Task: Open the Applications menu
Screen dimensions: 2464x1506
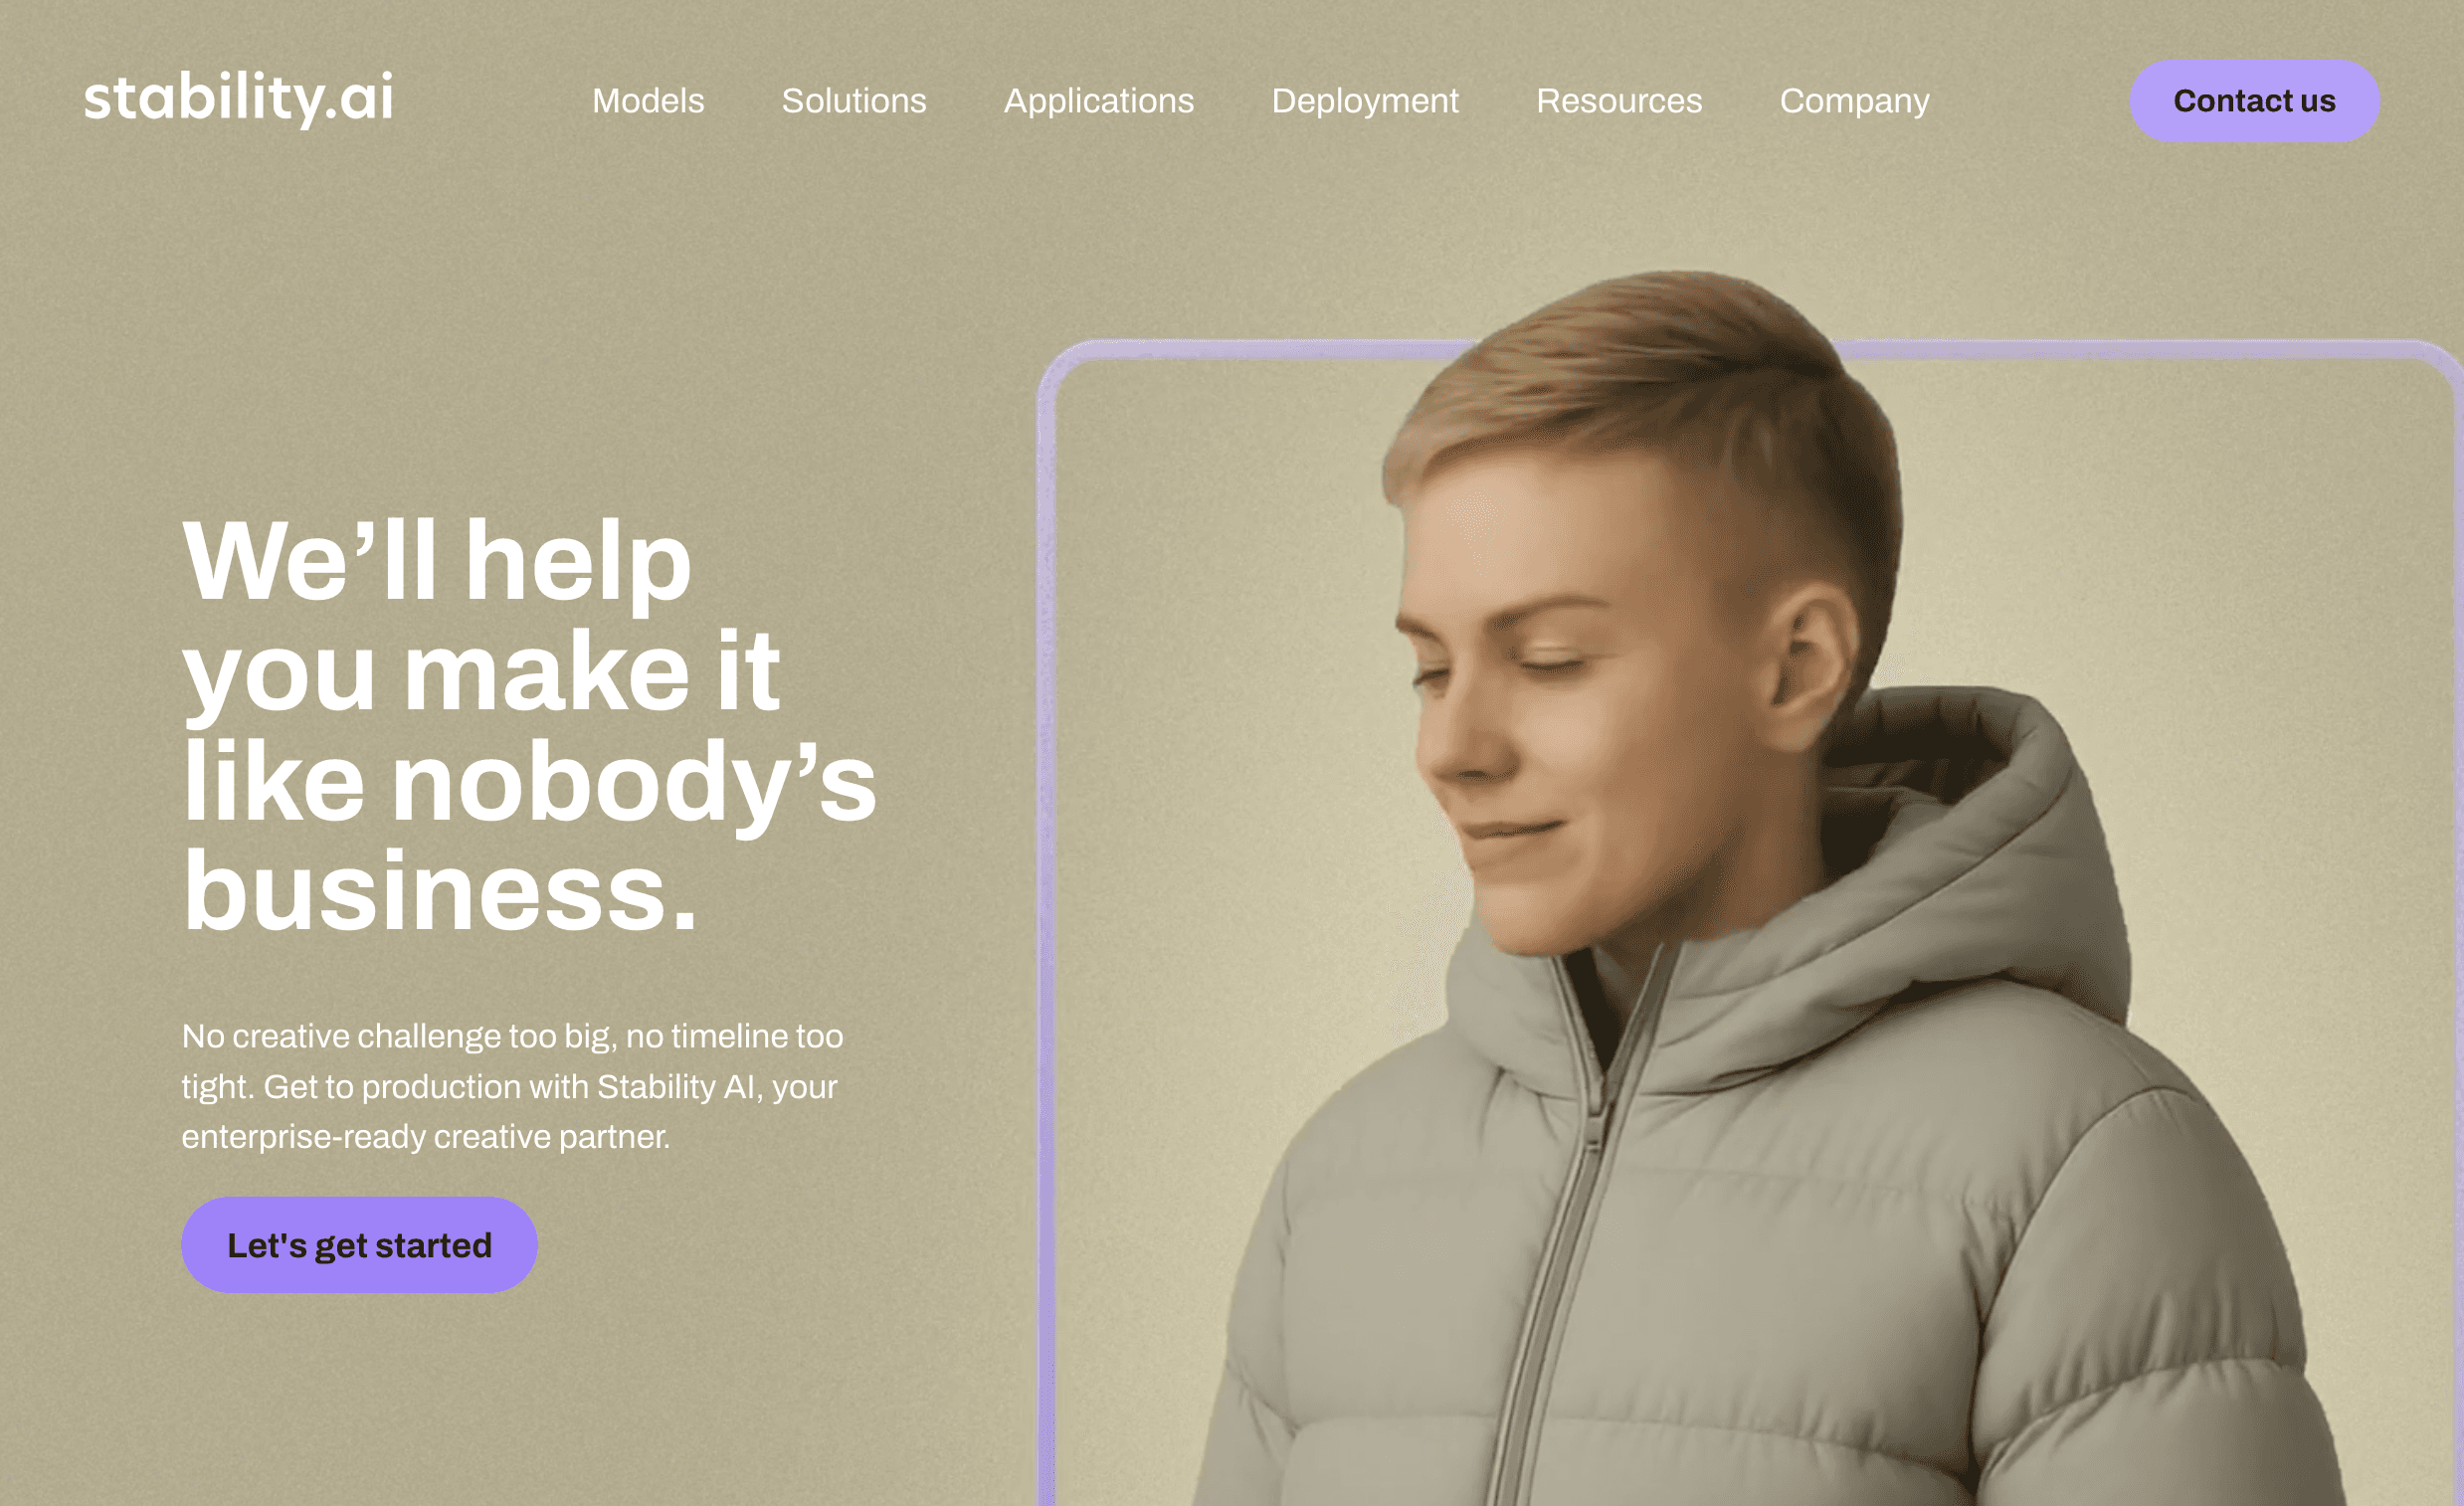Action: pos(1099,101)
